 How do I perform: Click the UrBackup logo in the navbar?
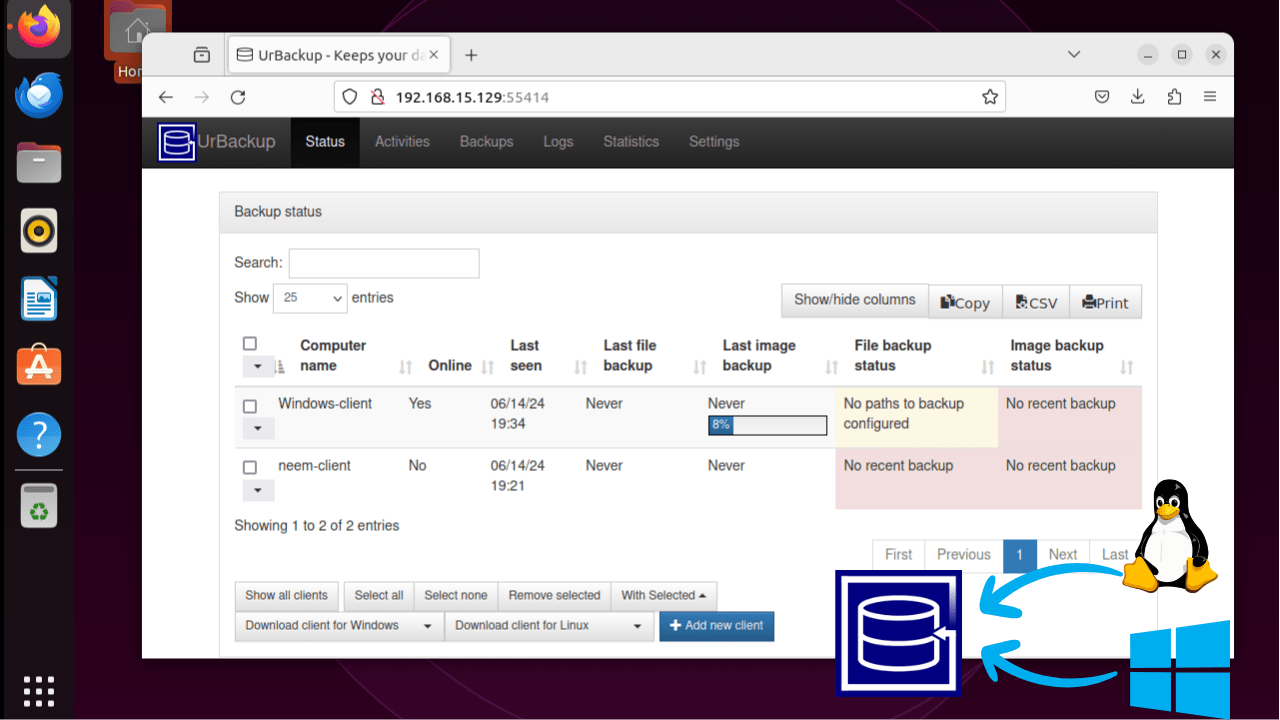pos(177,142)
